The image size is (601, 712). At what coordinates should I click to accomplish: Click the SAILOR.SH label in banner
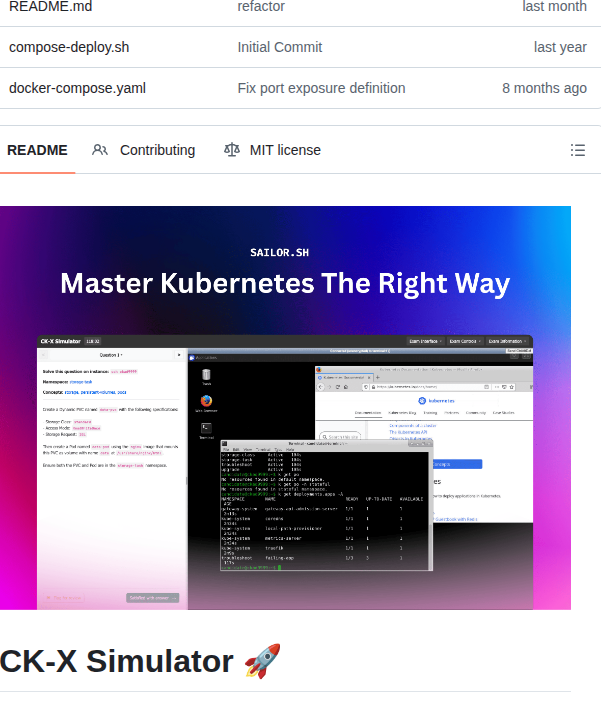(x=279, y=253)
